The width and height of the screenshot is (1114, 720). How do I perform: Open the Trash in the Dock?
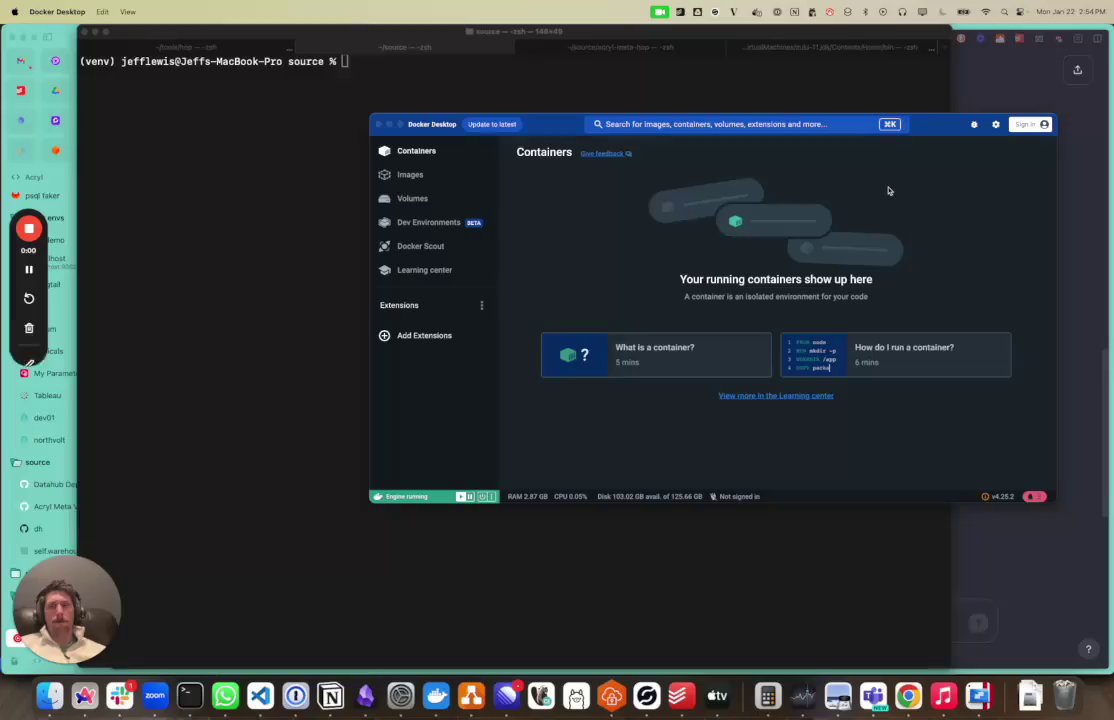(x=1064, y=696)
